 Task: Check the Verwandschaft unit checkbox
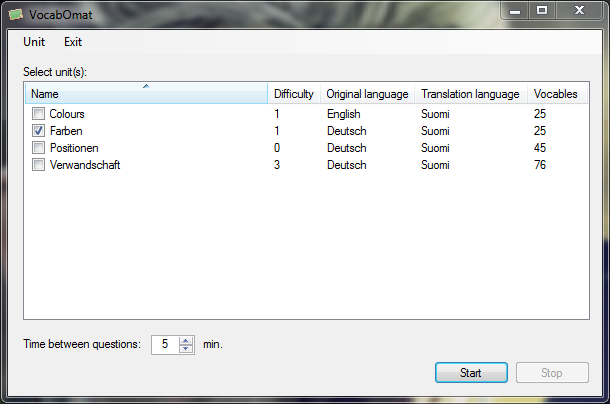point(38,165)
